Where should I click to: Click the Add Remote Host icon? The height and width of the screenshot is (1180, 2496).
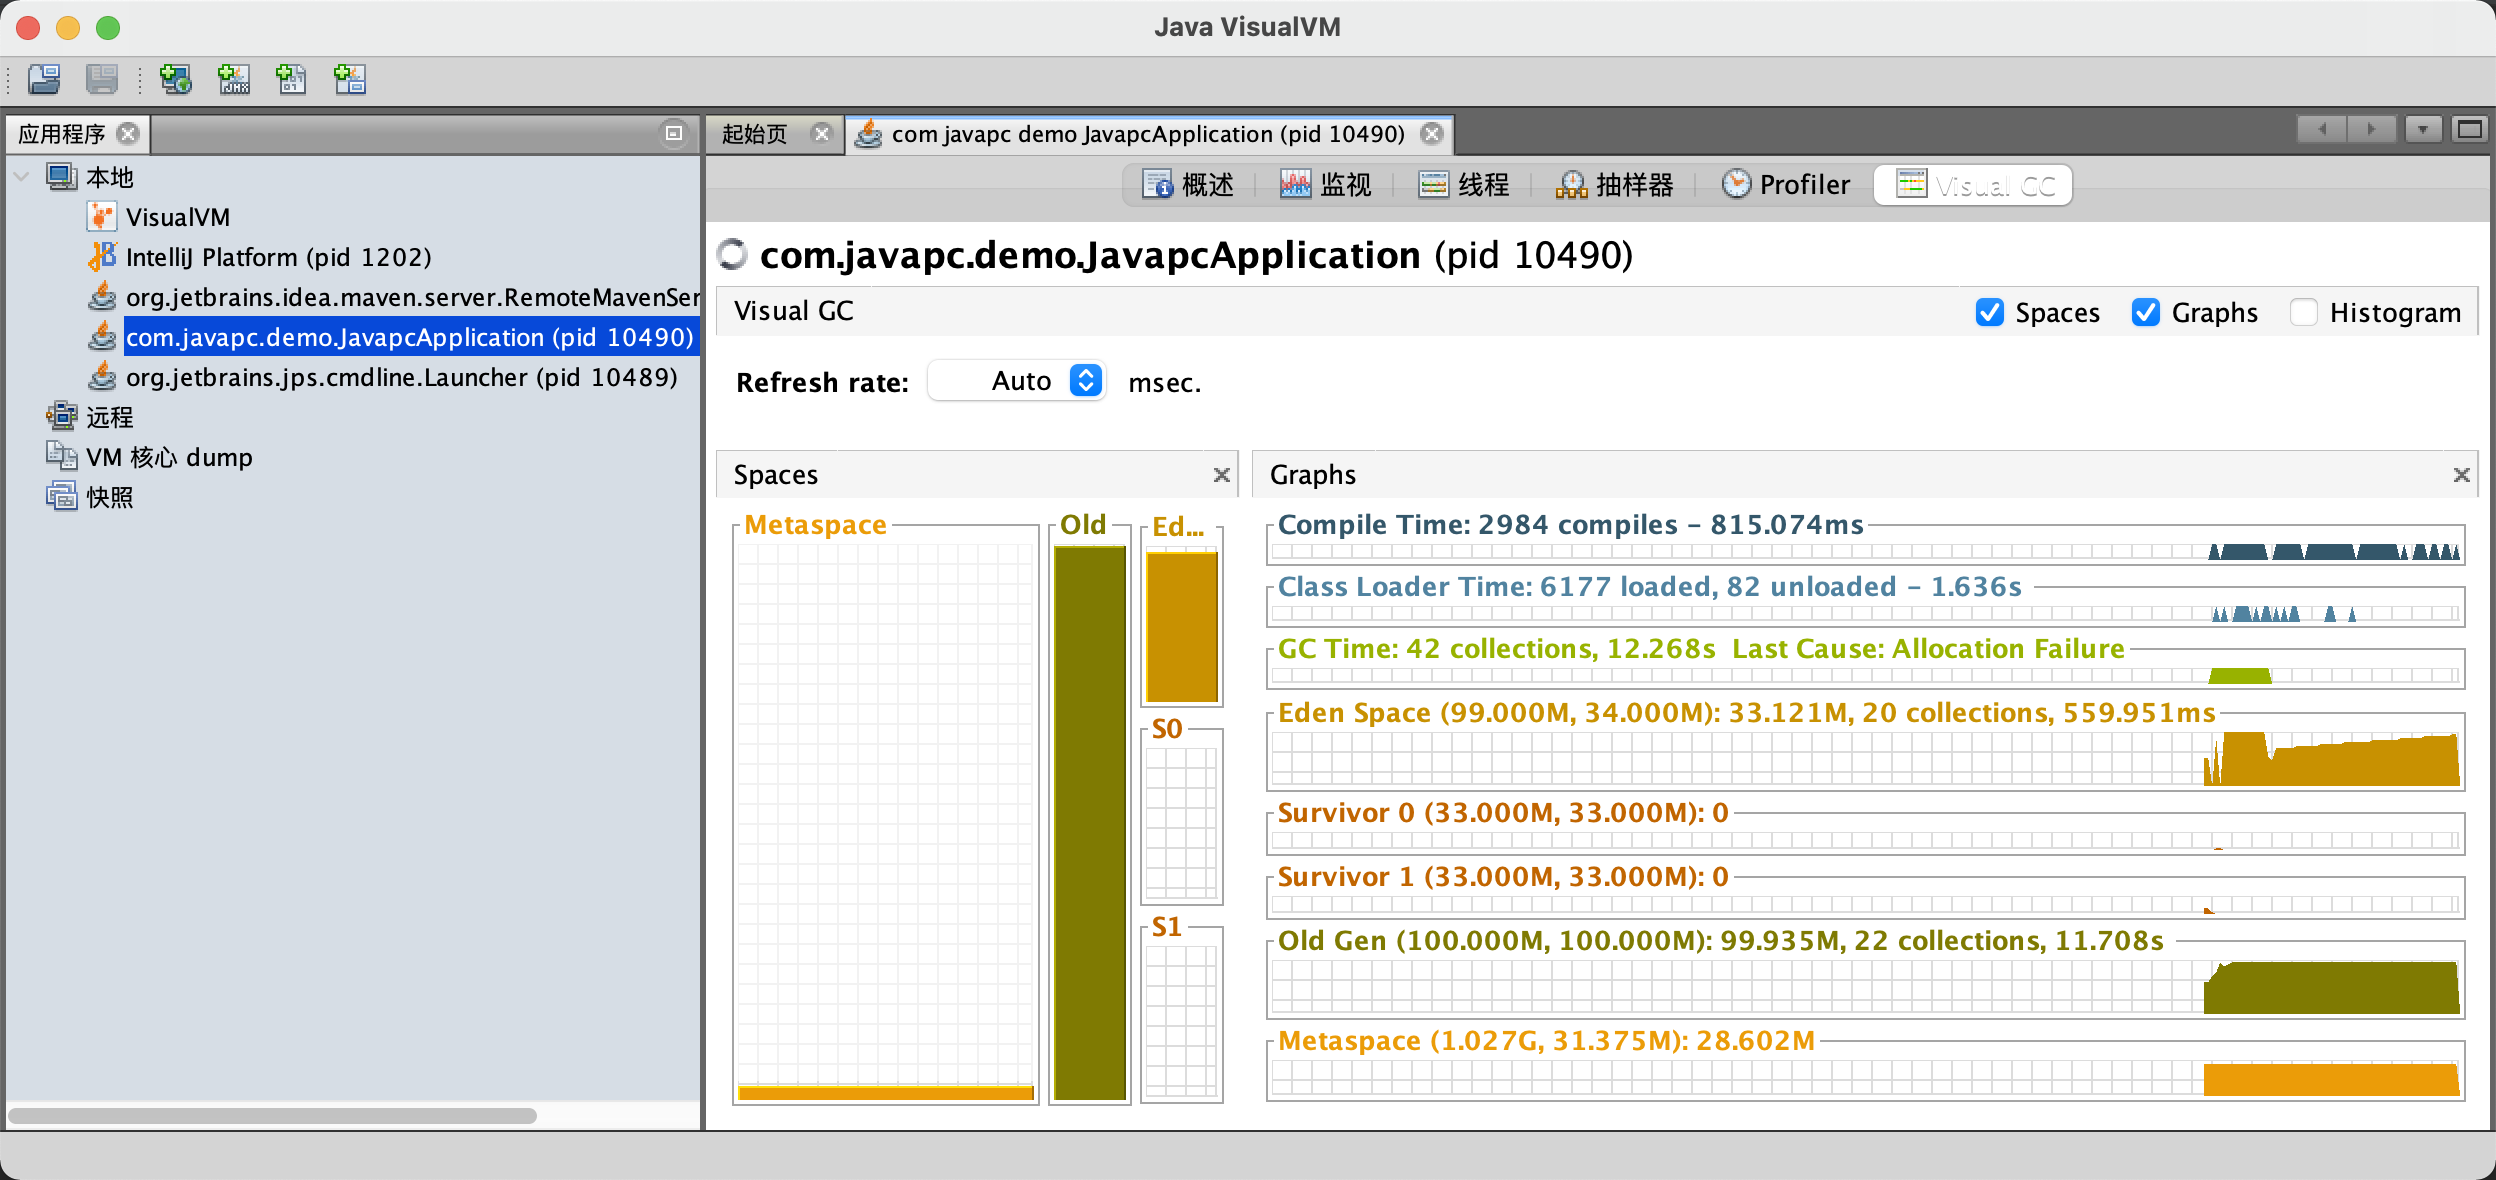(176, 79)
